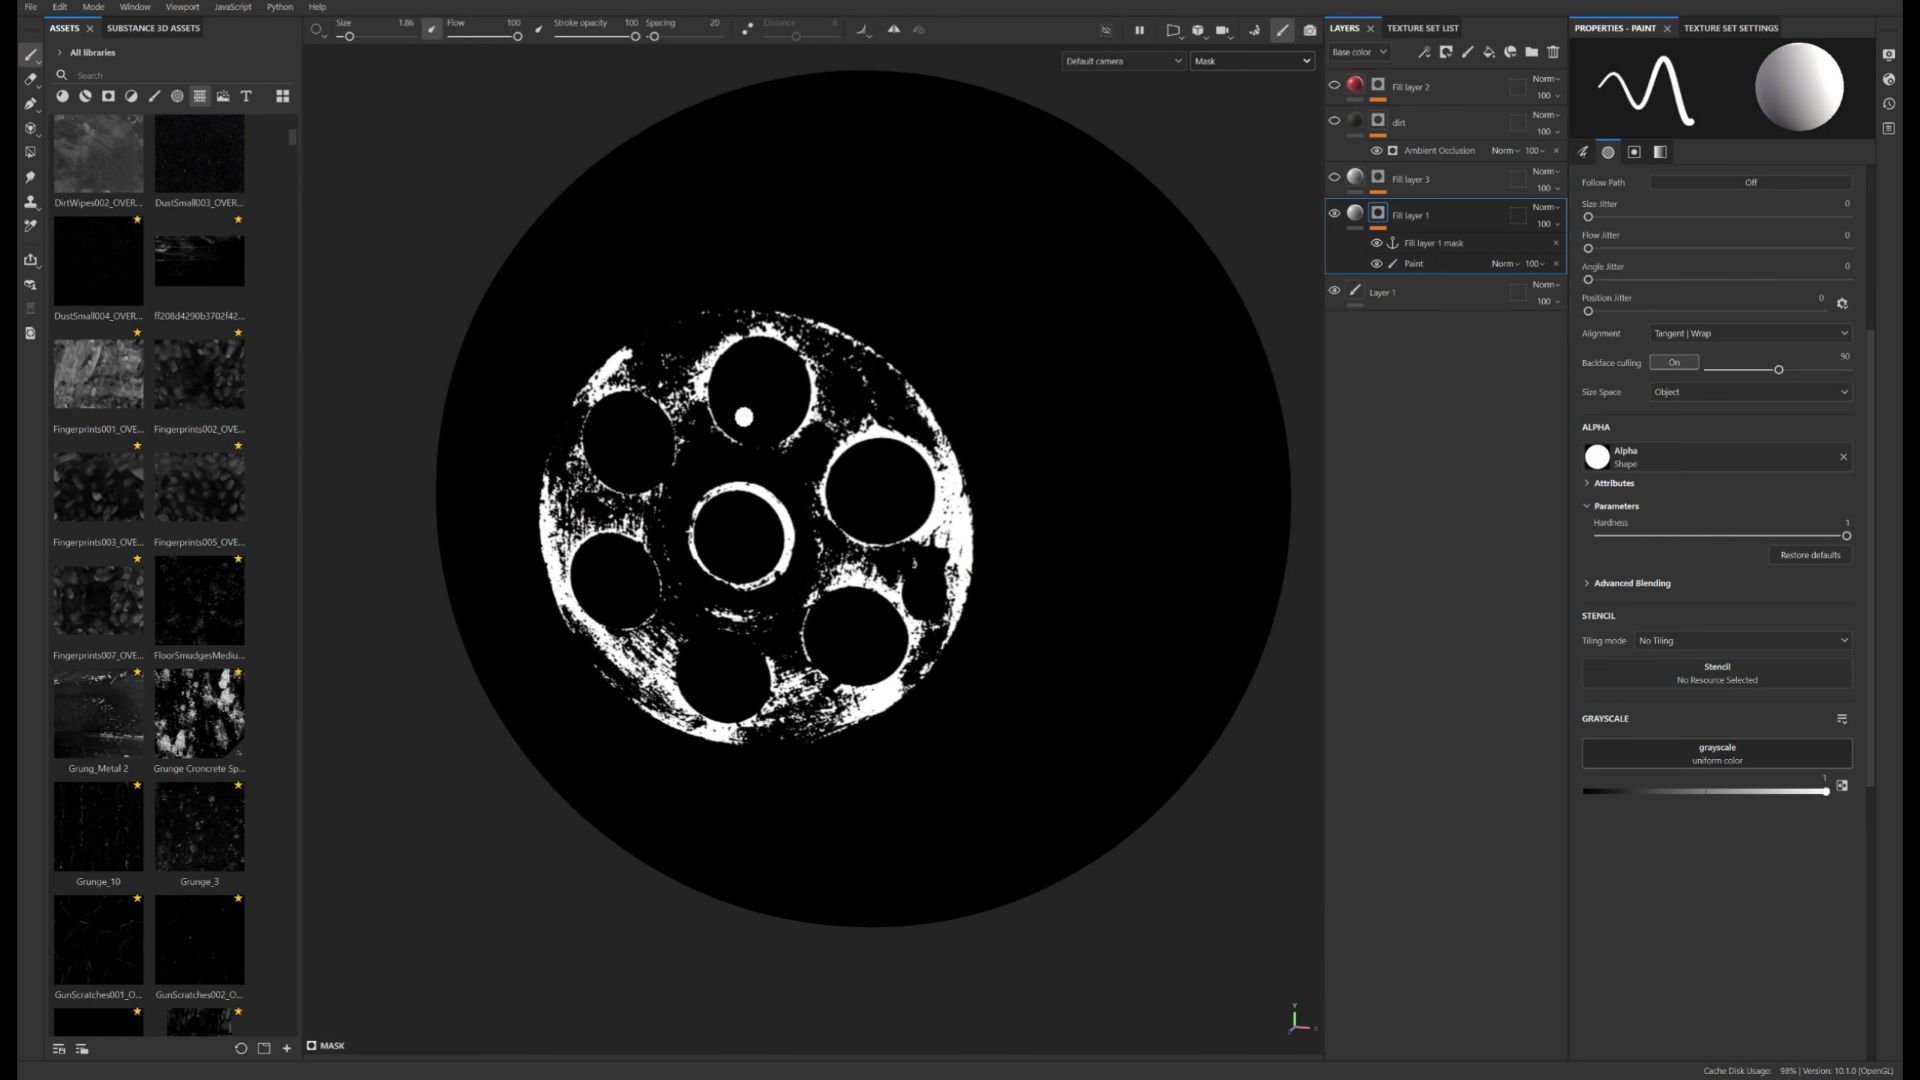The width and height of the screenshot is (1920, 1080).
Task: Click the Add effect wand icon in Layers
Action: click(1424, 52)
